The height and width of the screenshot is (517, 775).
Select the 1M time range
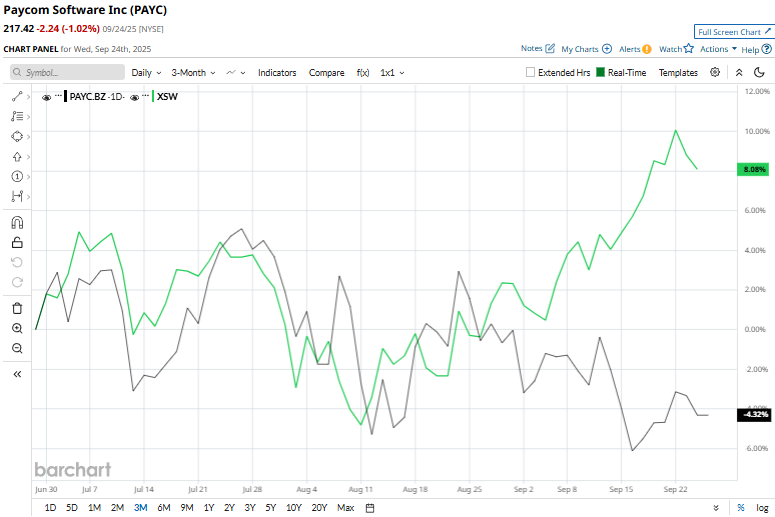94,508
